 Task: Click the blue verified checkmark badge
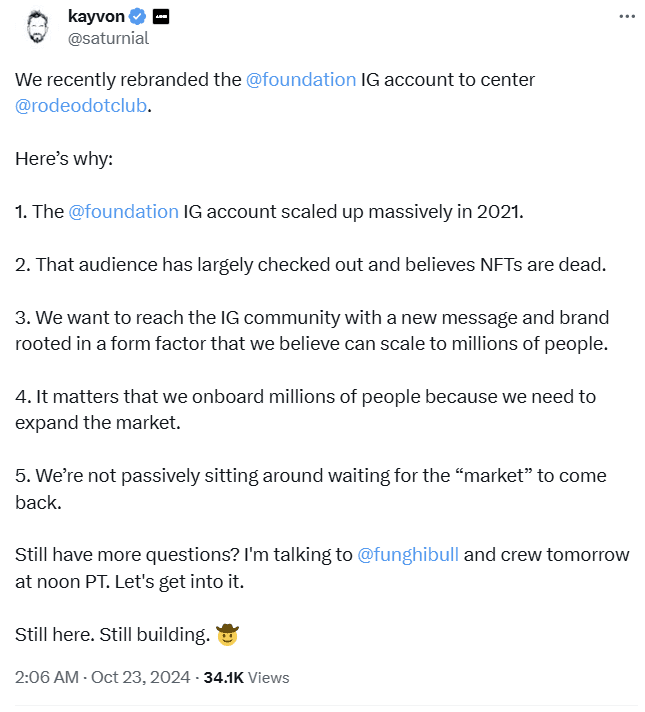137,17
